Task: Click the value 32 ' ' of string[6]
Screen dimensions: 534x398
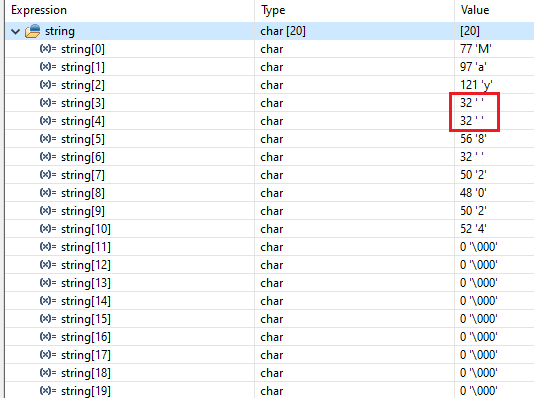Action: coord(472,157)
